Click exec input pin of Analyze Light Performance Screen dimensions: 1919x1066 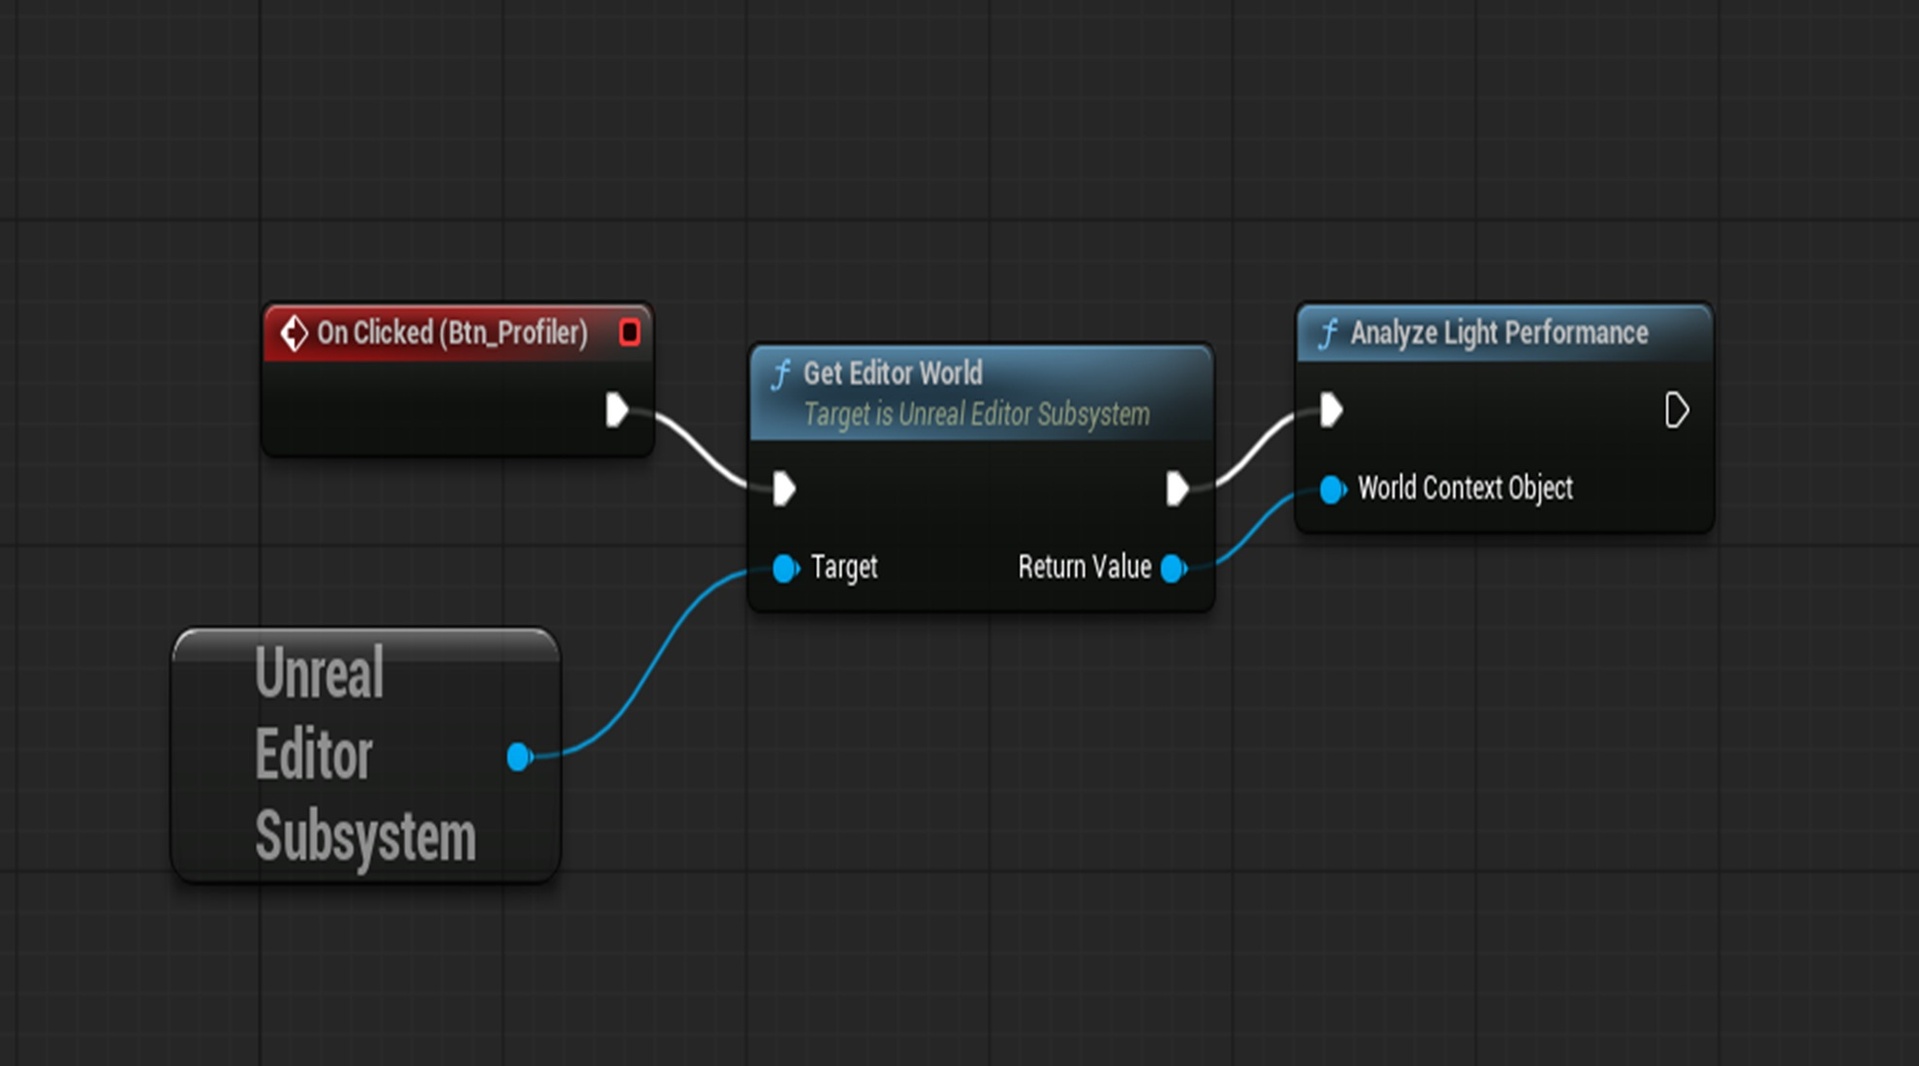(1331, 410)
